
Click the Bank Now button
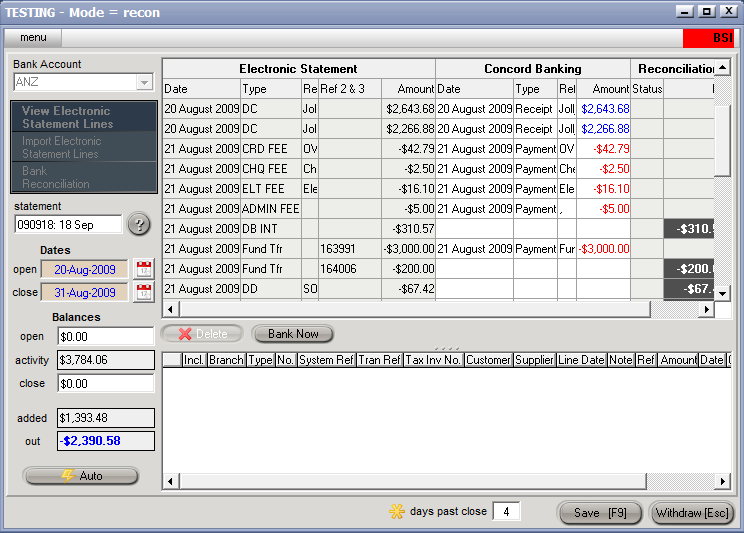point(293,334)
